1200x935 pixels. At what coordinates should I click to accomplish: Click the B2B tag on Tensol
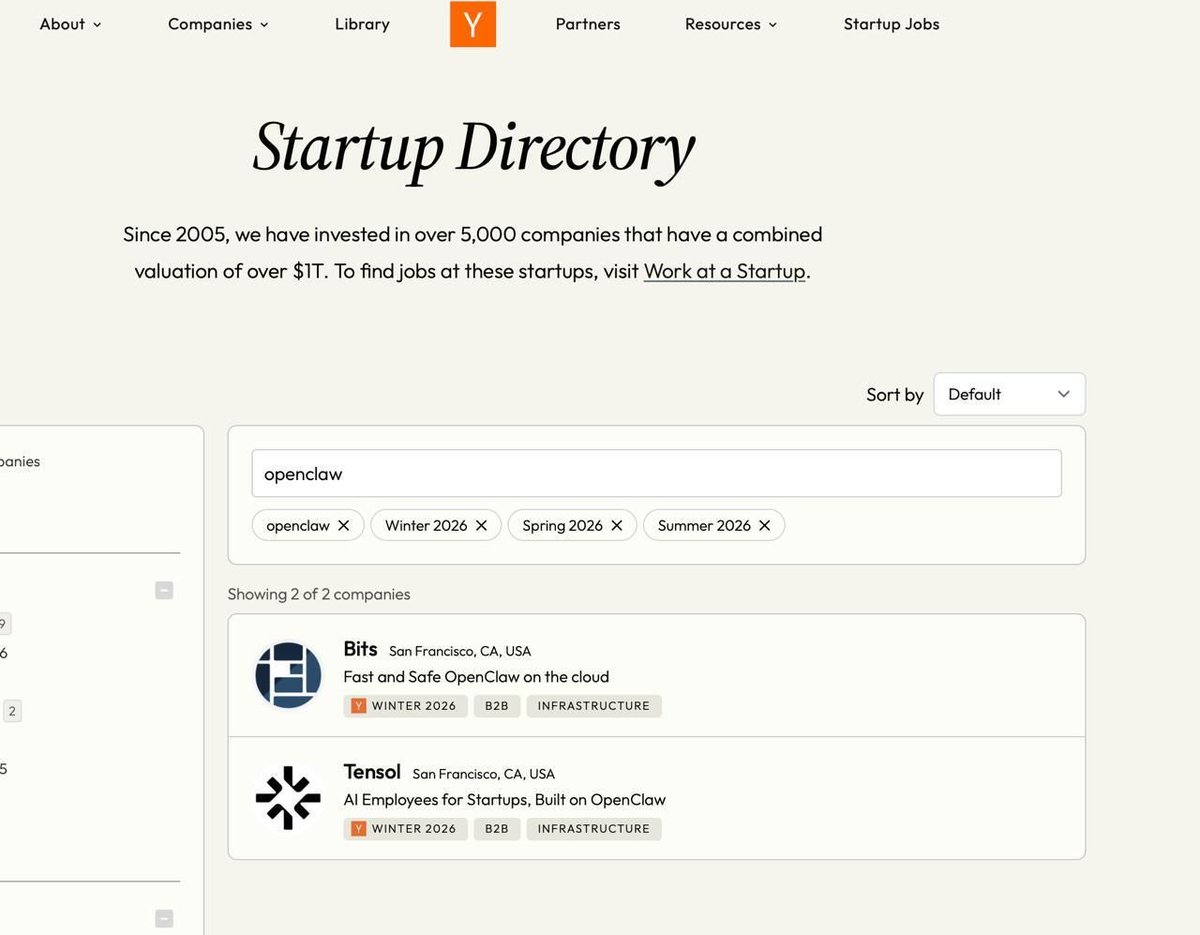point(497,829)
